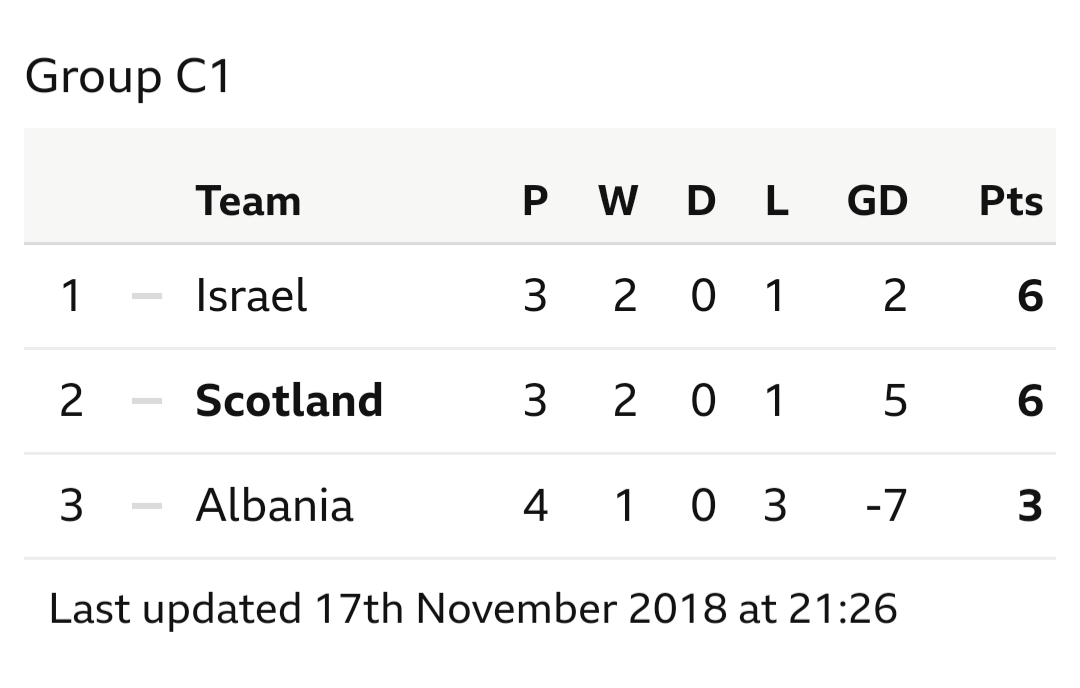
Task: Select the Israel team name
Action: pos(251,295)
